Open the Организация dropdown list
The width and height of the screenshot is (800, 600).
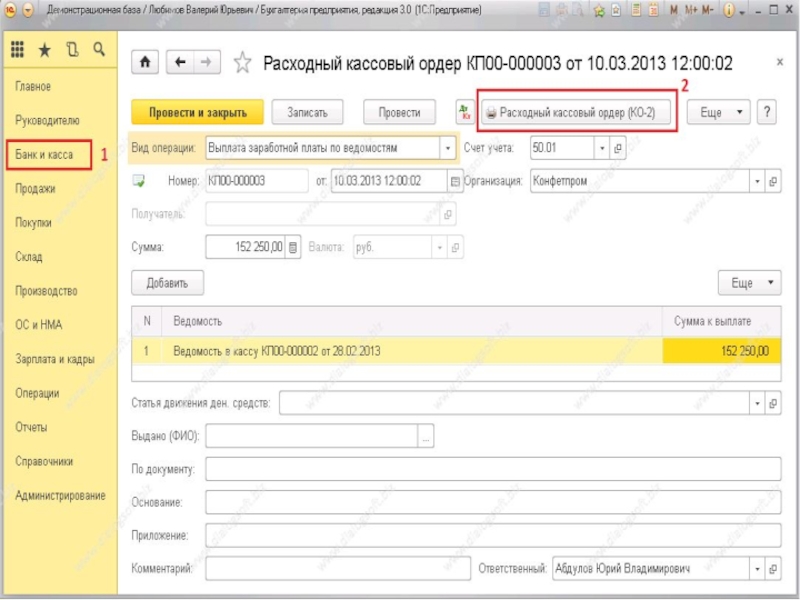(759, 181)
